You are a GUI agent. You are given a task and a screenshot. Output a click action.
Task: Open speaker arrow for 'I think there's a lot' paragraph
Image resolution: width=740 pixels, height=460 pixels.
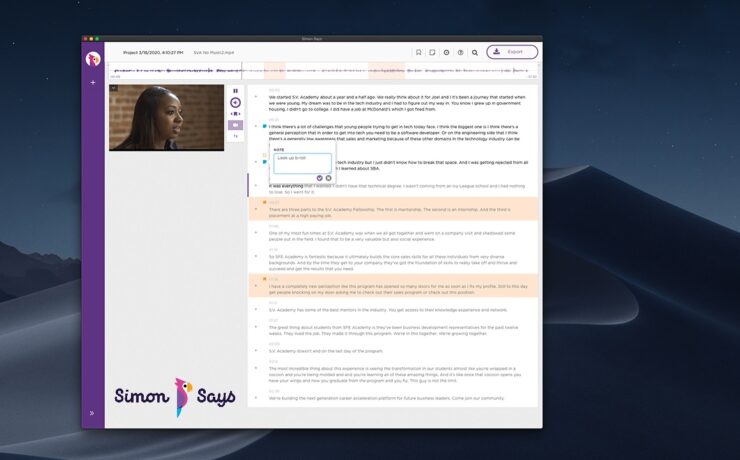tap(256, 126)
